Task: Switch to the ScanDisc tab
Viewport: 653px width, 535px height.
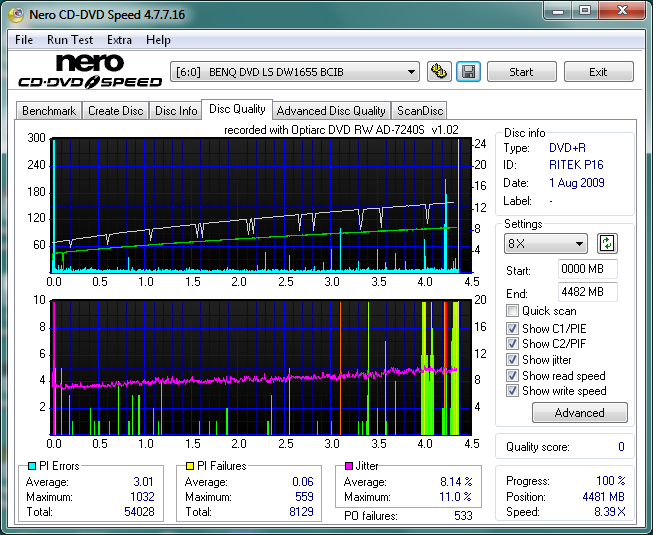Action: click(x=419, y=111)
